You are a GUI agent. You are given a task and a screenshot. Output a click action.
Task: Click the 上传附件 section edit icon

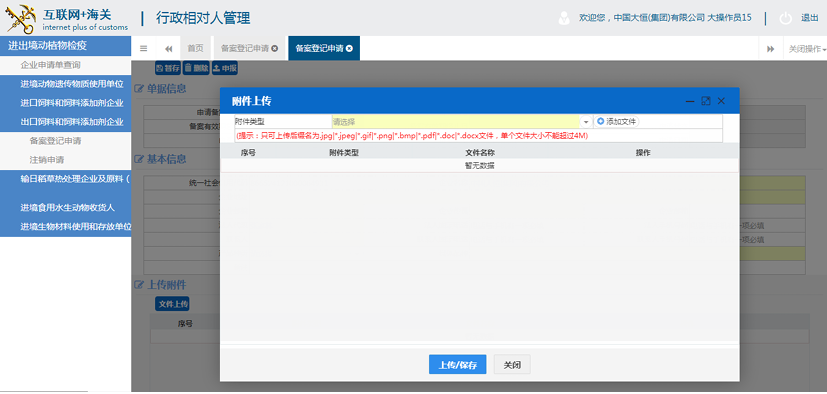click(139, 285)
